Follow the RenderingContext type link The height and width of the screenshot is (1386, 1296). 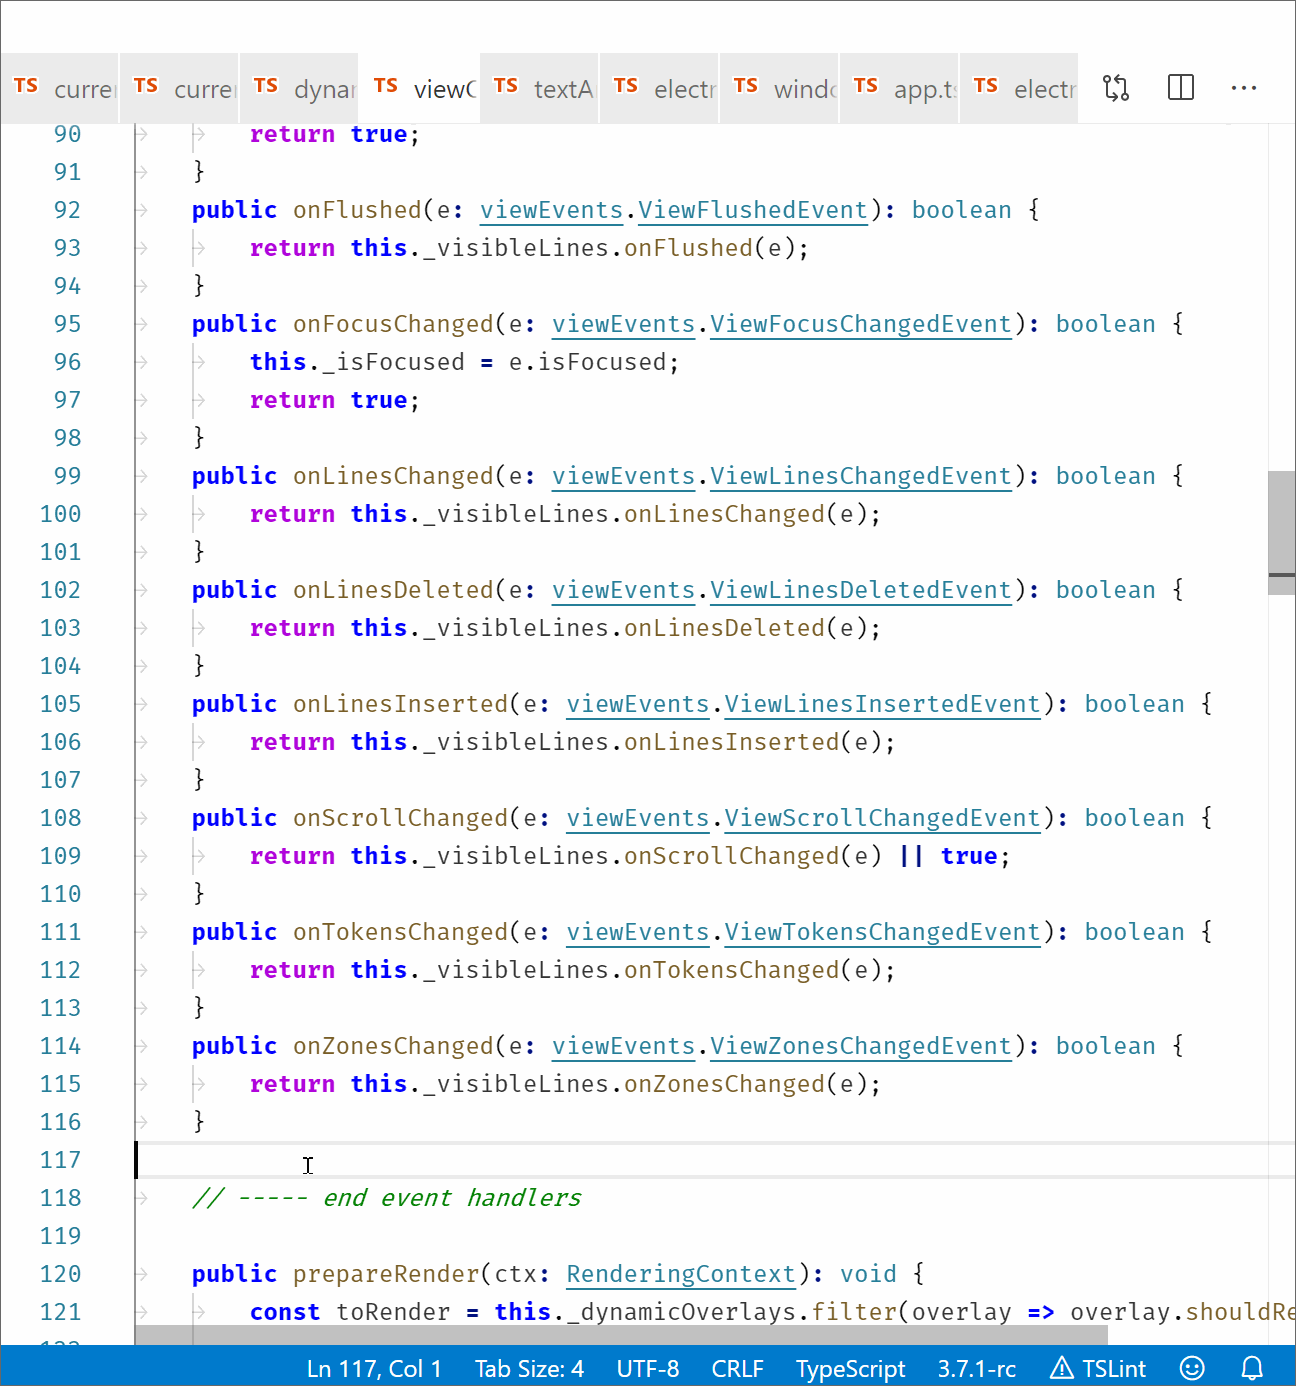681,1274
